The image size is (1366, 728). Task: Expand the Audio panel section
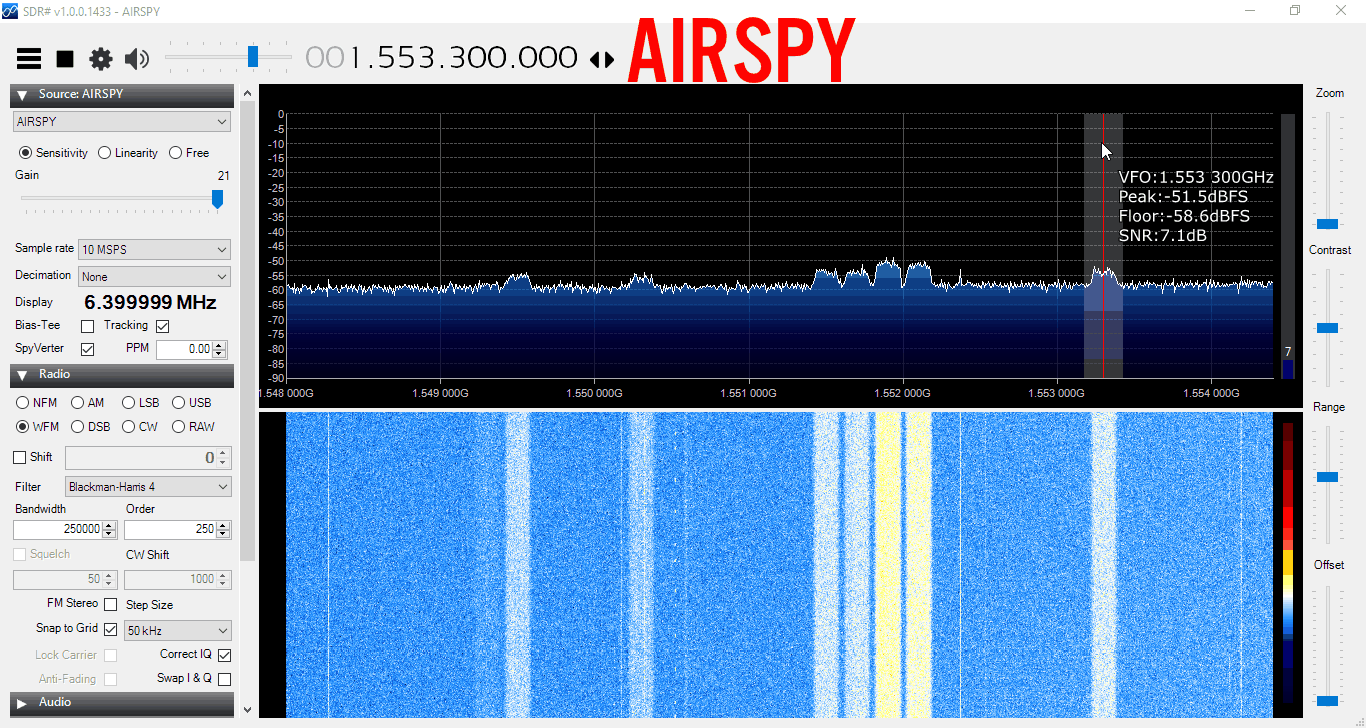(x=22, y=703)
